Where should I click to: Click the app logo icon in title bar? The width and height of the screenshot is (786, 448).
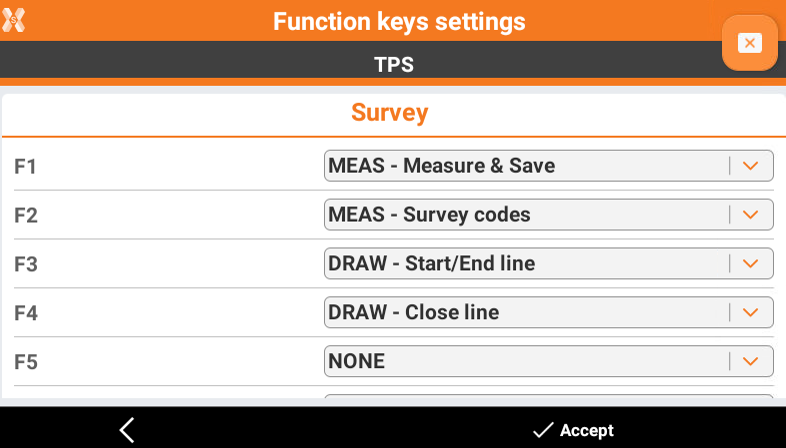(14, 20)
